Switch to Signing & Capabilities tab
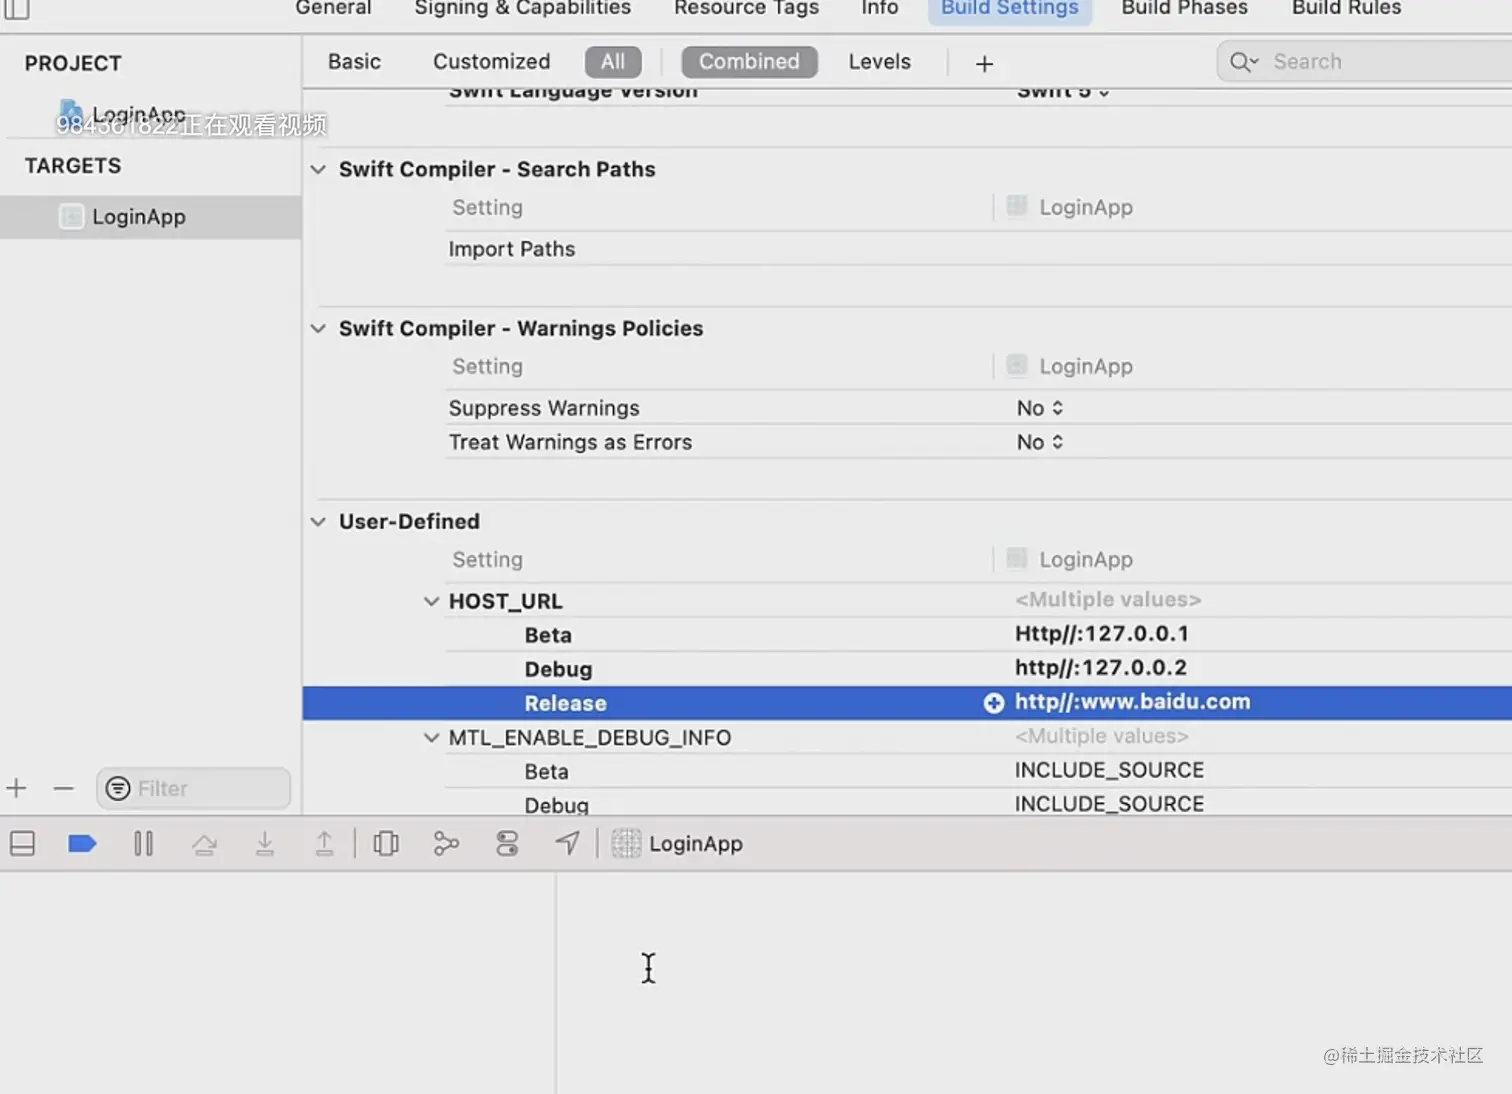 point(523,8)
